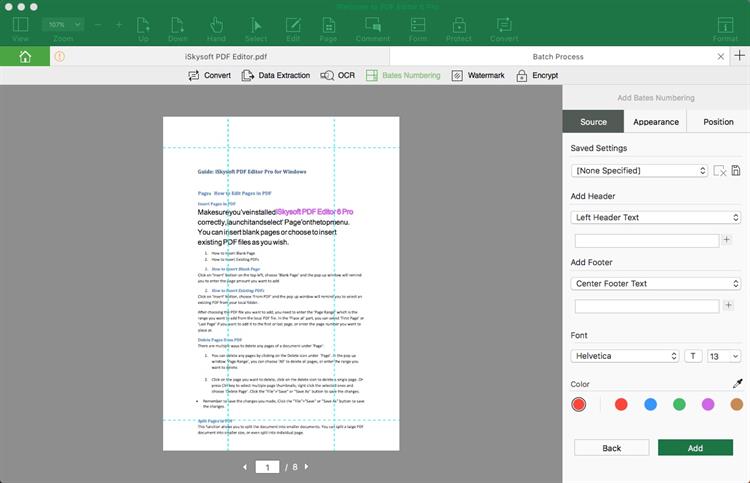Click the zoom out minus icon

[x=98, y=24]
